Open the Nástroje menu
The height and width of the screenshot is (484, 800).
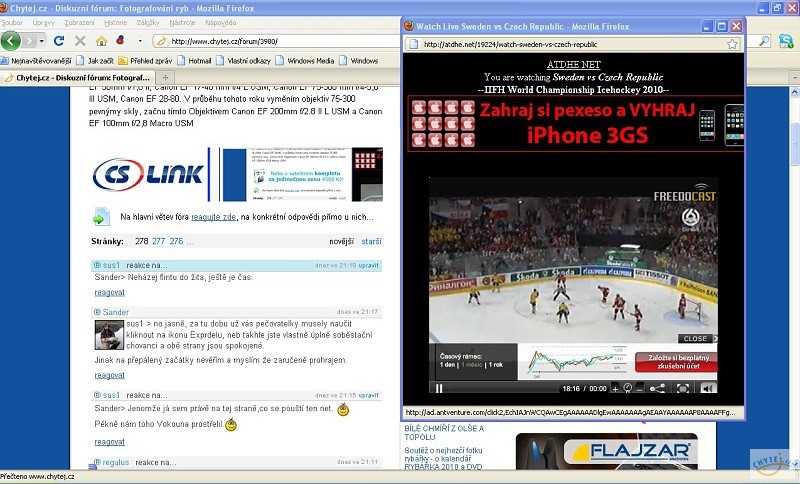point(182,22)
